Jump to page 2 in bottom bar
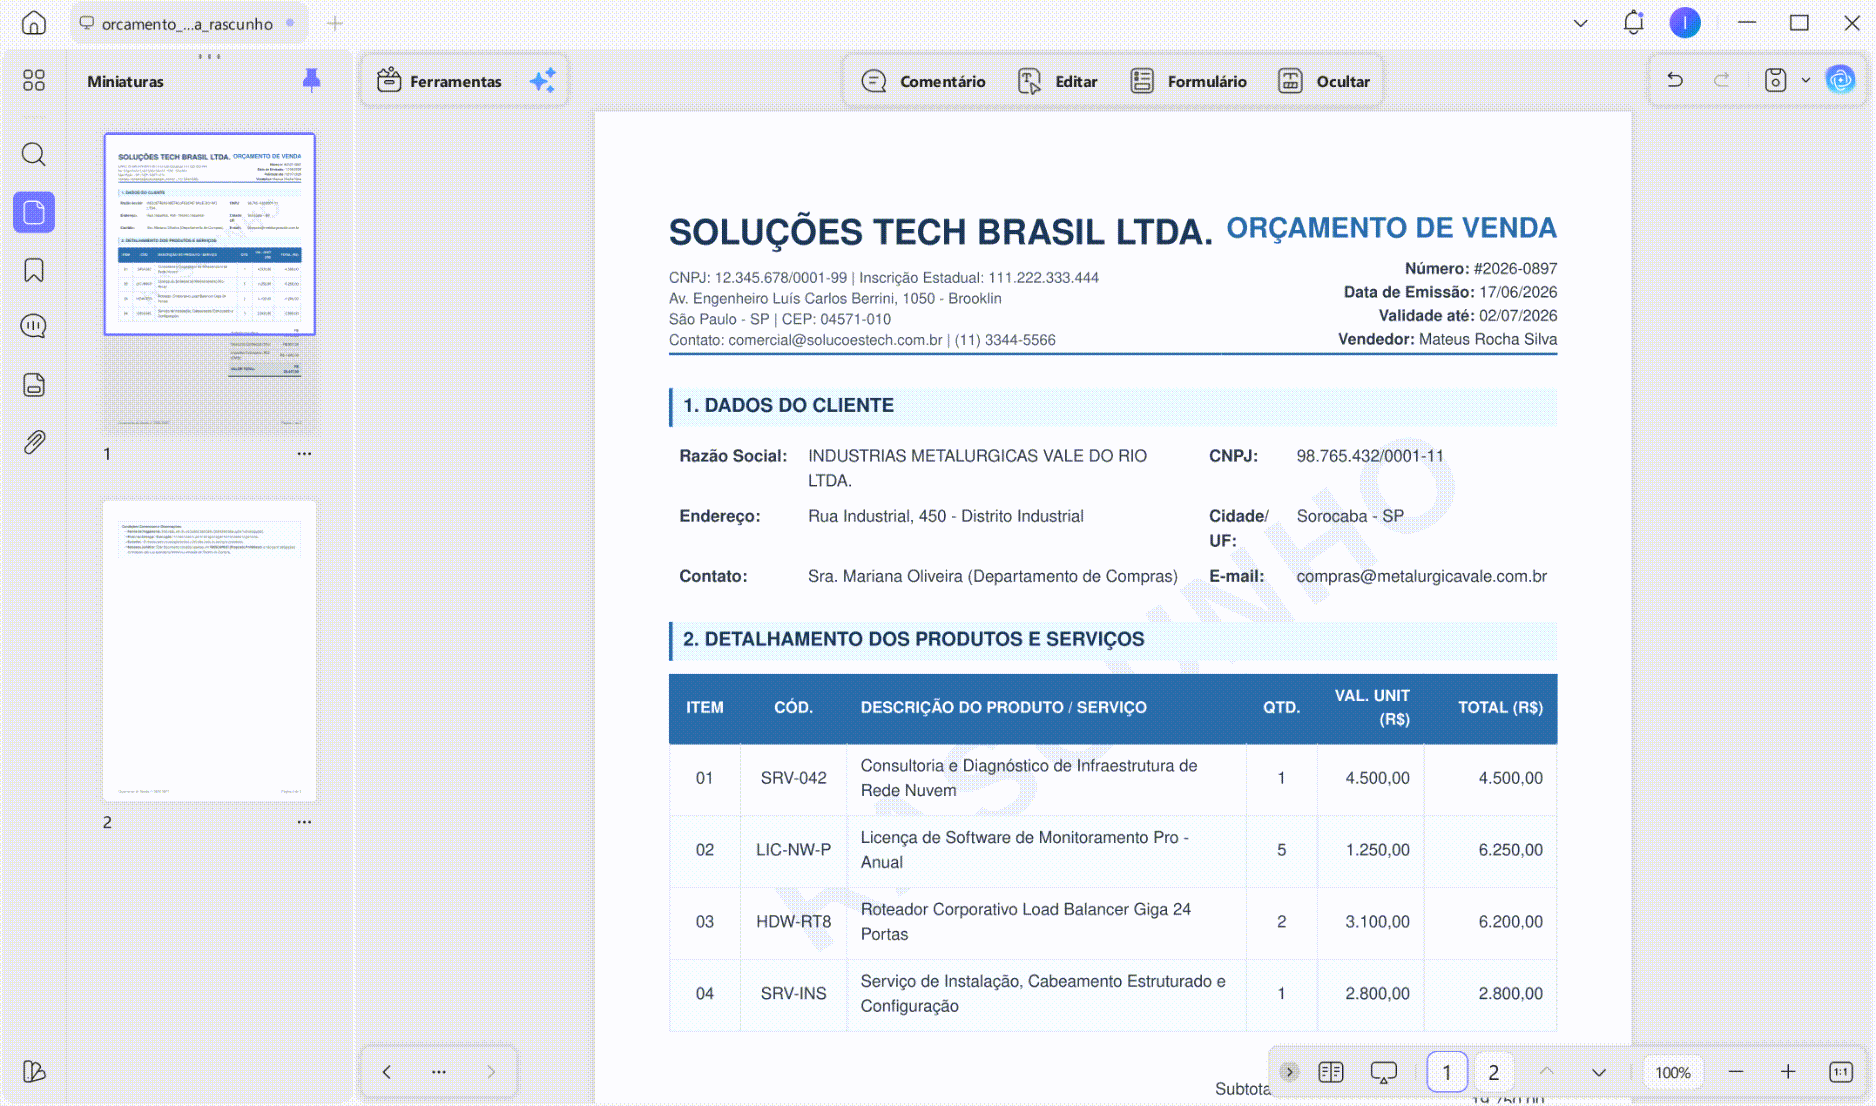This screenshot has width=1876, height=1106. pyautogui.click(x=1494, y=1072)
